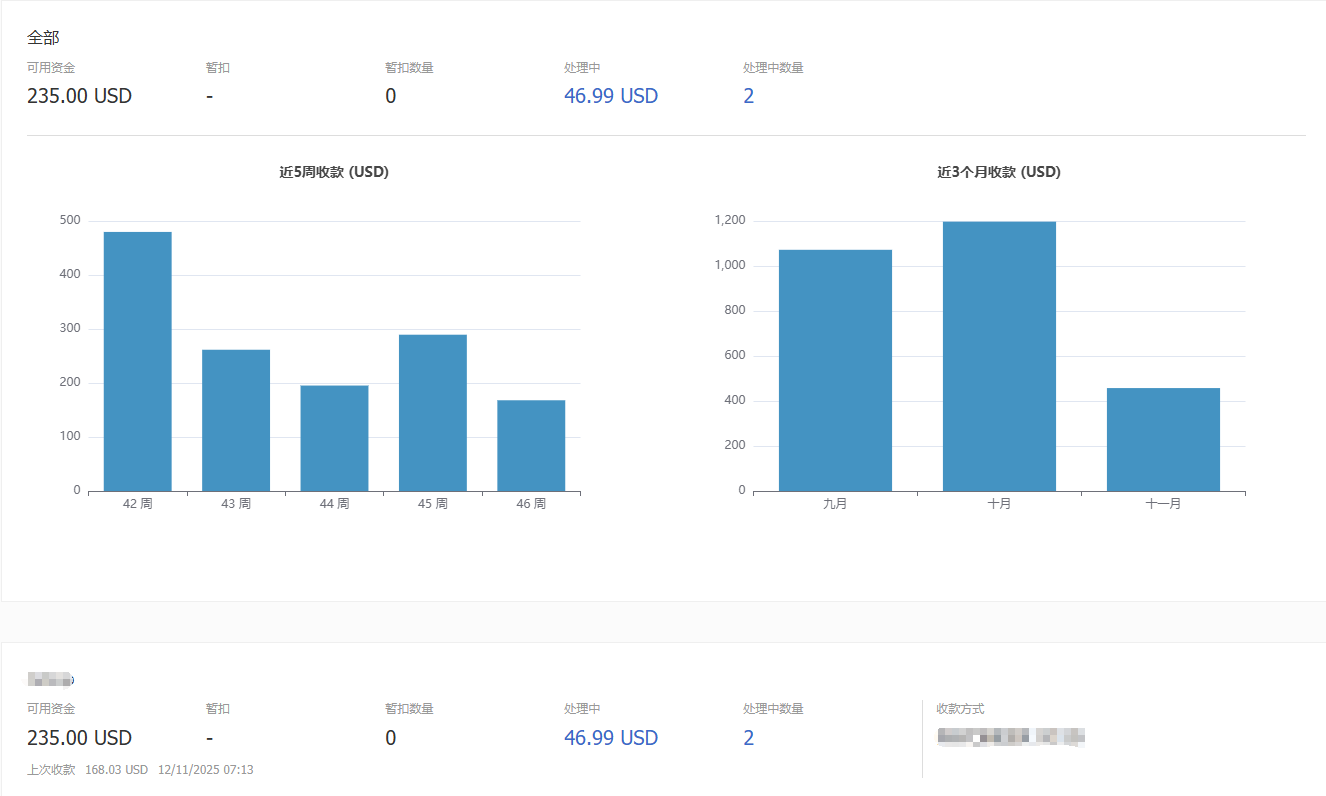The height and width of the screenshot is (796, 1326).
Task: Open processing count 2 in the lower account row
Action: [748, 738]
